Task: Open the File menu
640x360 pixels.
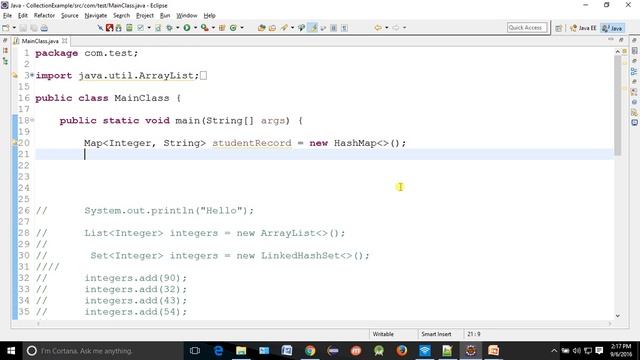Action: click(7, 16)
